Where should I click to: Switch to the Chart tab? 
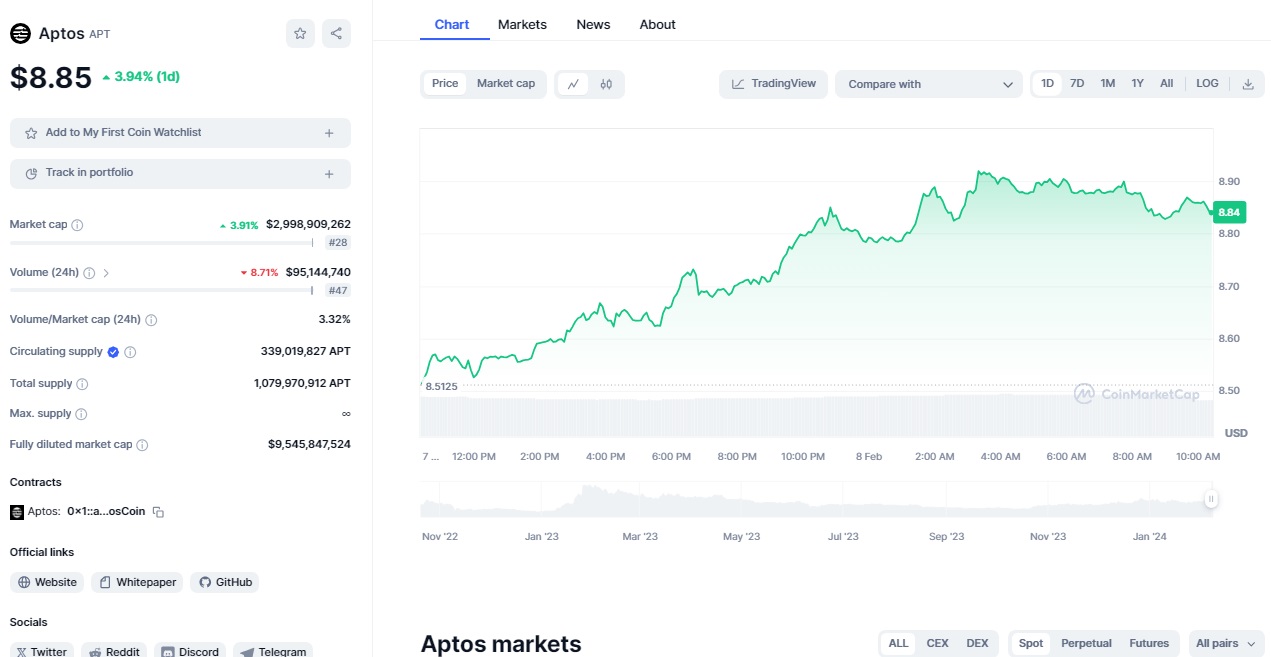coord(452,24)
